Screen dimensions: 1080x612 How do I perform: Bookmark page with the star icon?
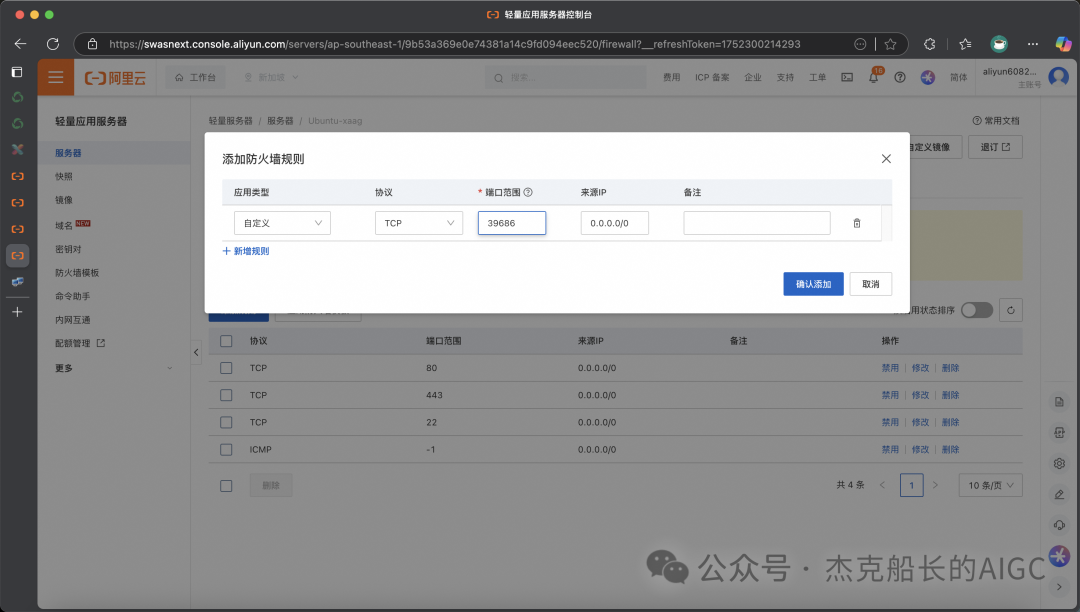click(x=891, y=44)
